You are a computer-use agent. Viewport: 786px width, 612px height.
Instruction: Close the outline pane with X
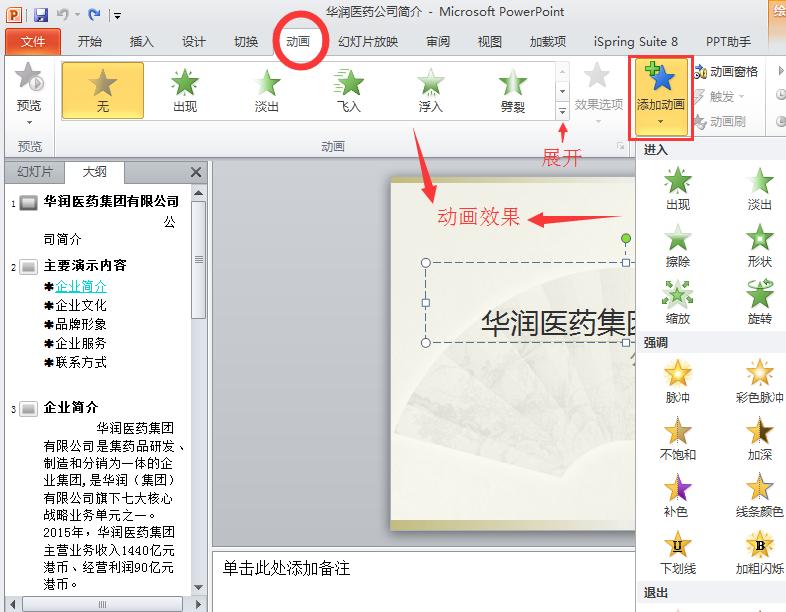tap(196, 172)
